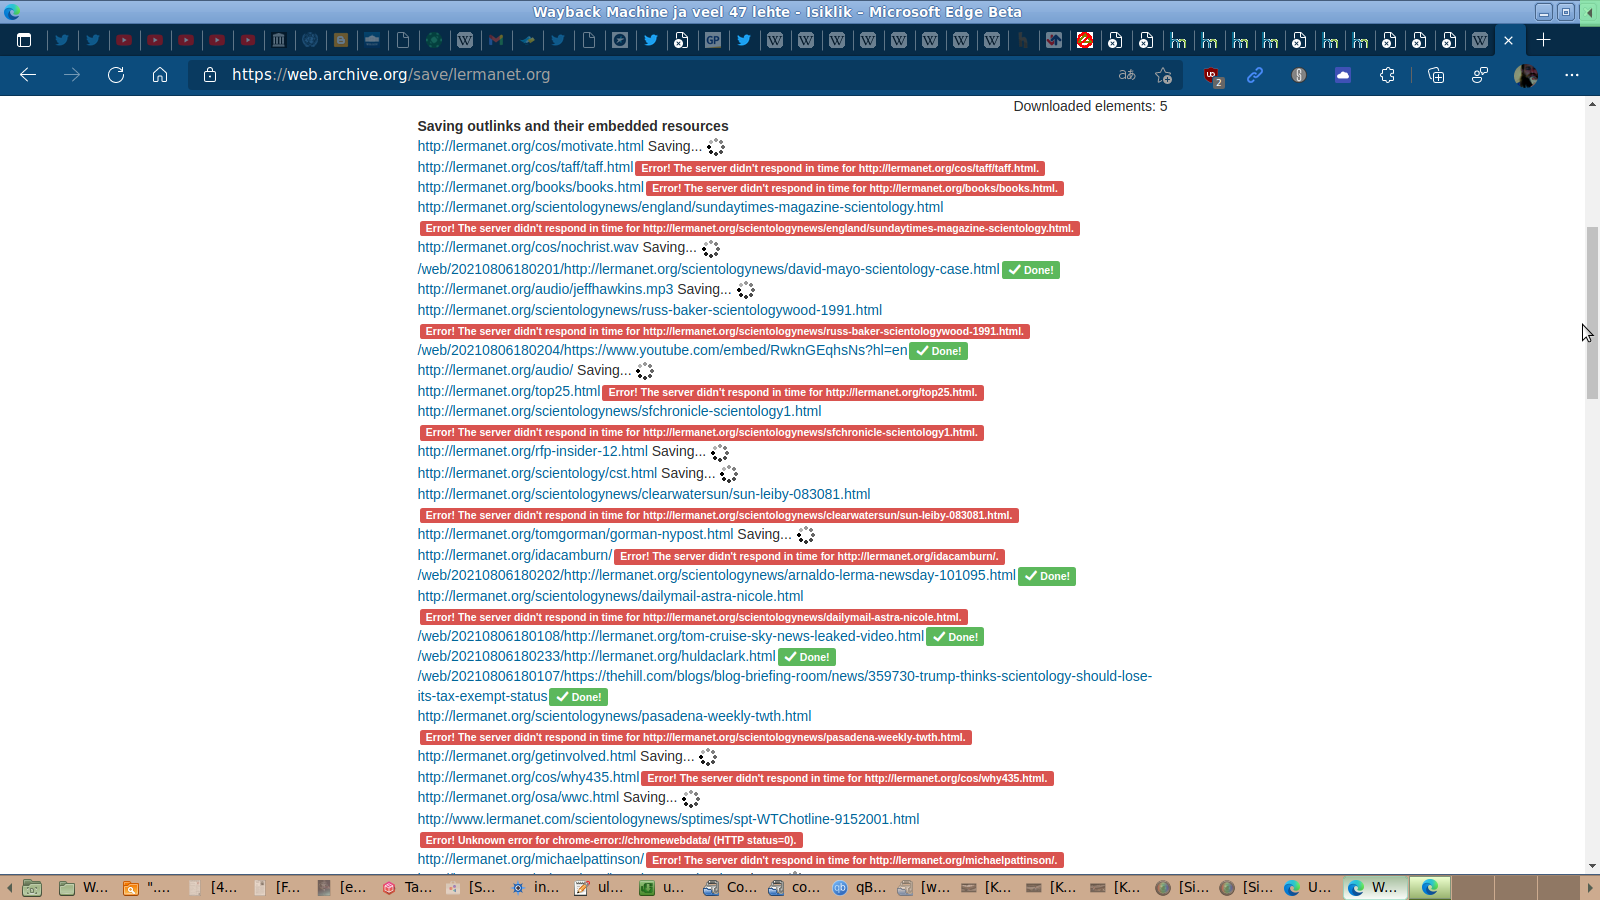The image size is (1600, 900).
Task: Click the vertical scrollbar thumb
Action: click(x=1592, y=313)
